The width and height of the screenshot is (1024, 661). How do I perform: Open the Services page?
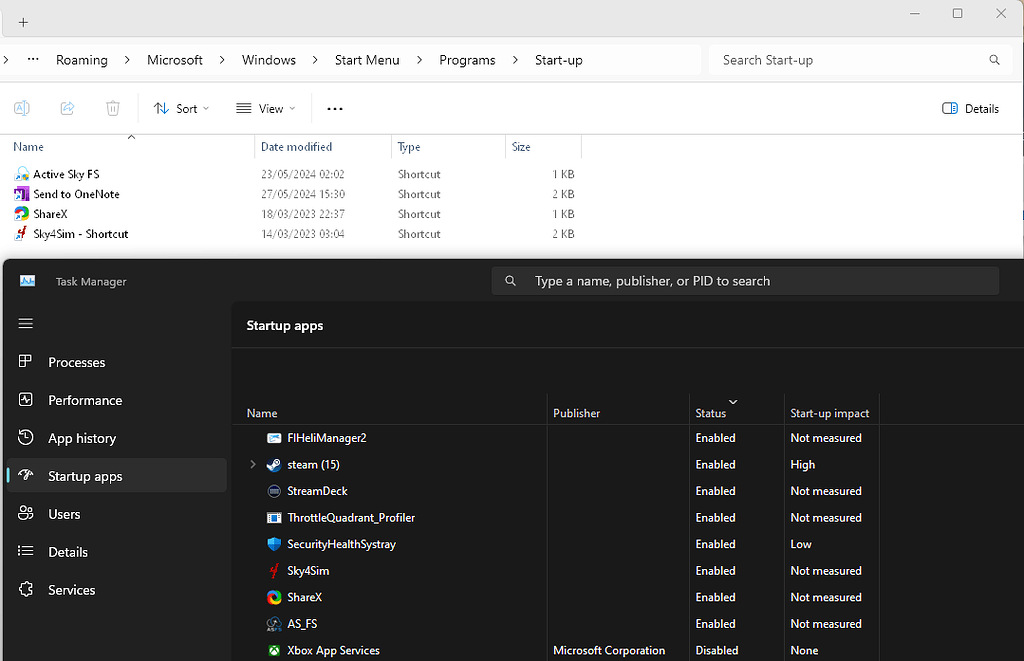(71, 590)
